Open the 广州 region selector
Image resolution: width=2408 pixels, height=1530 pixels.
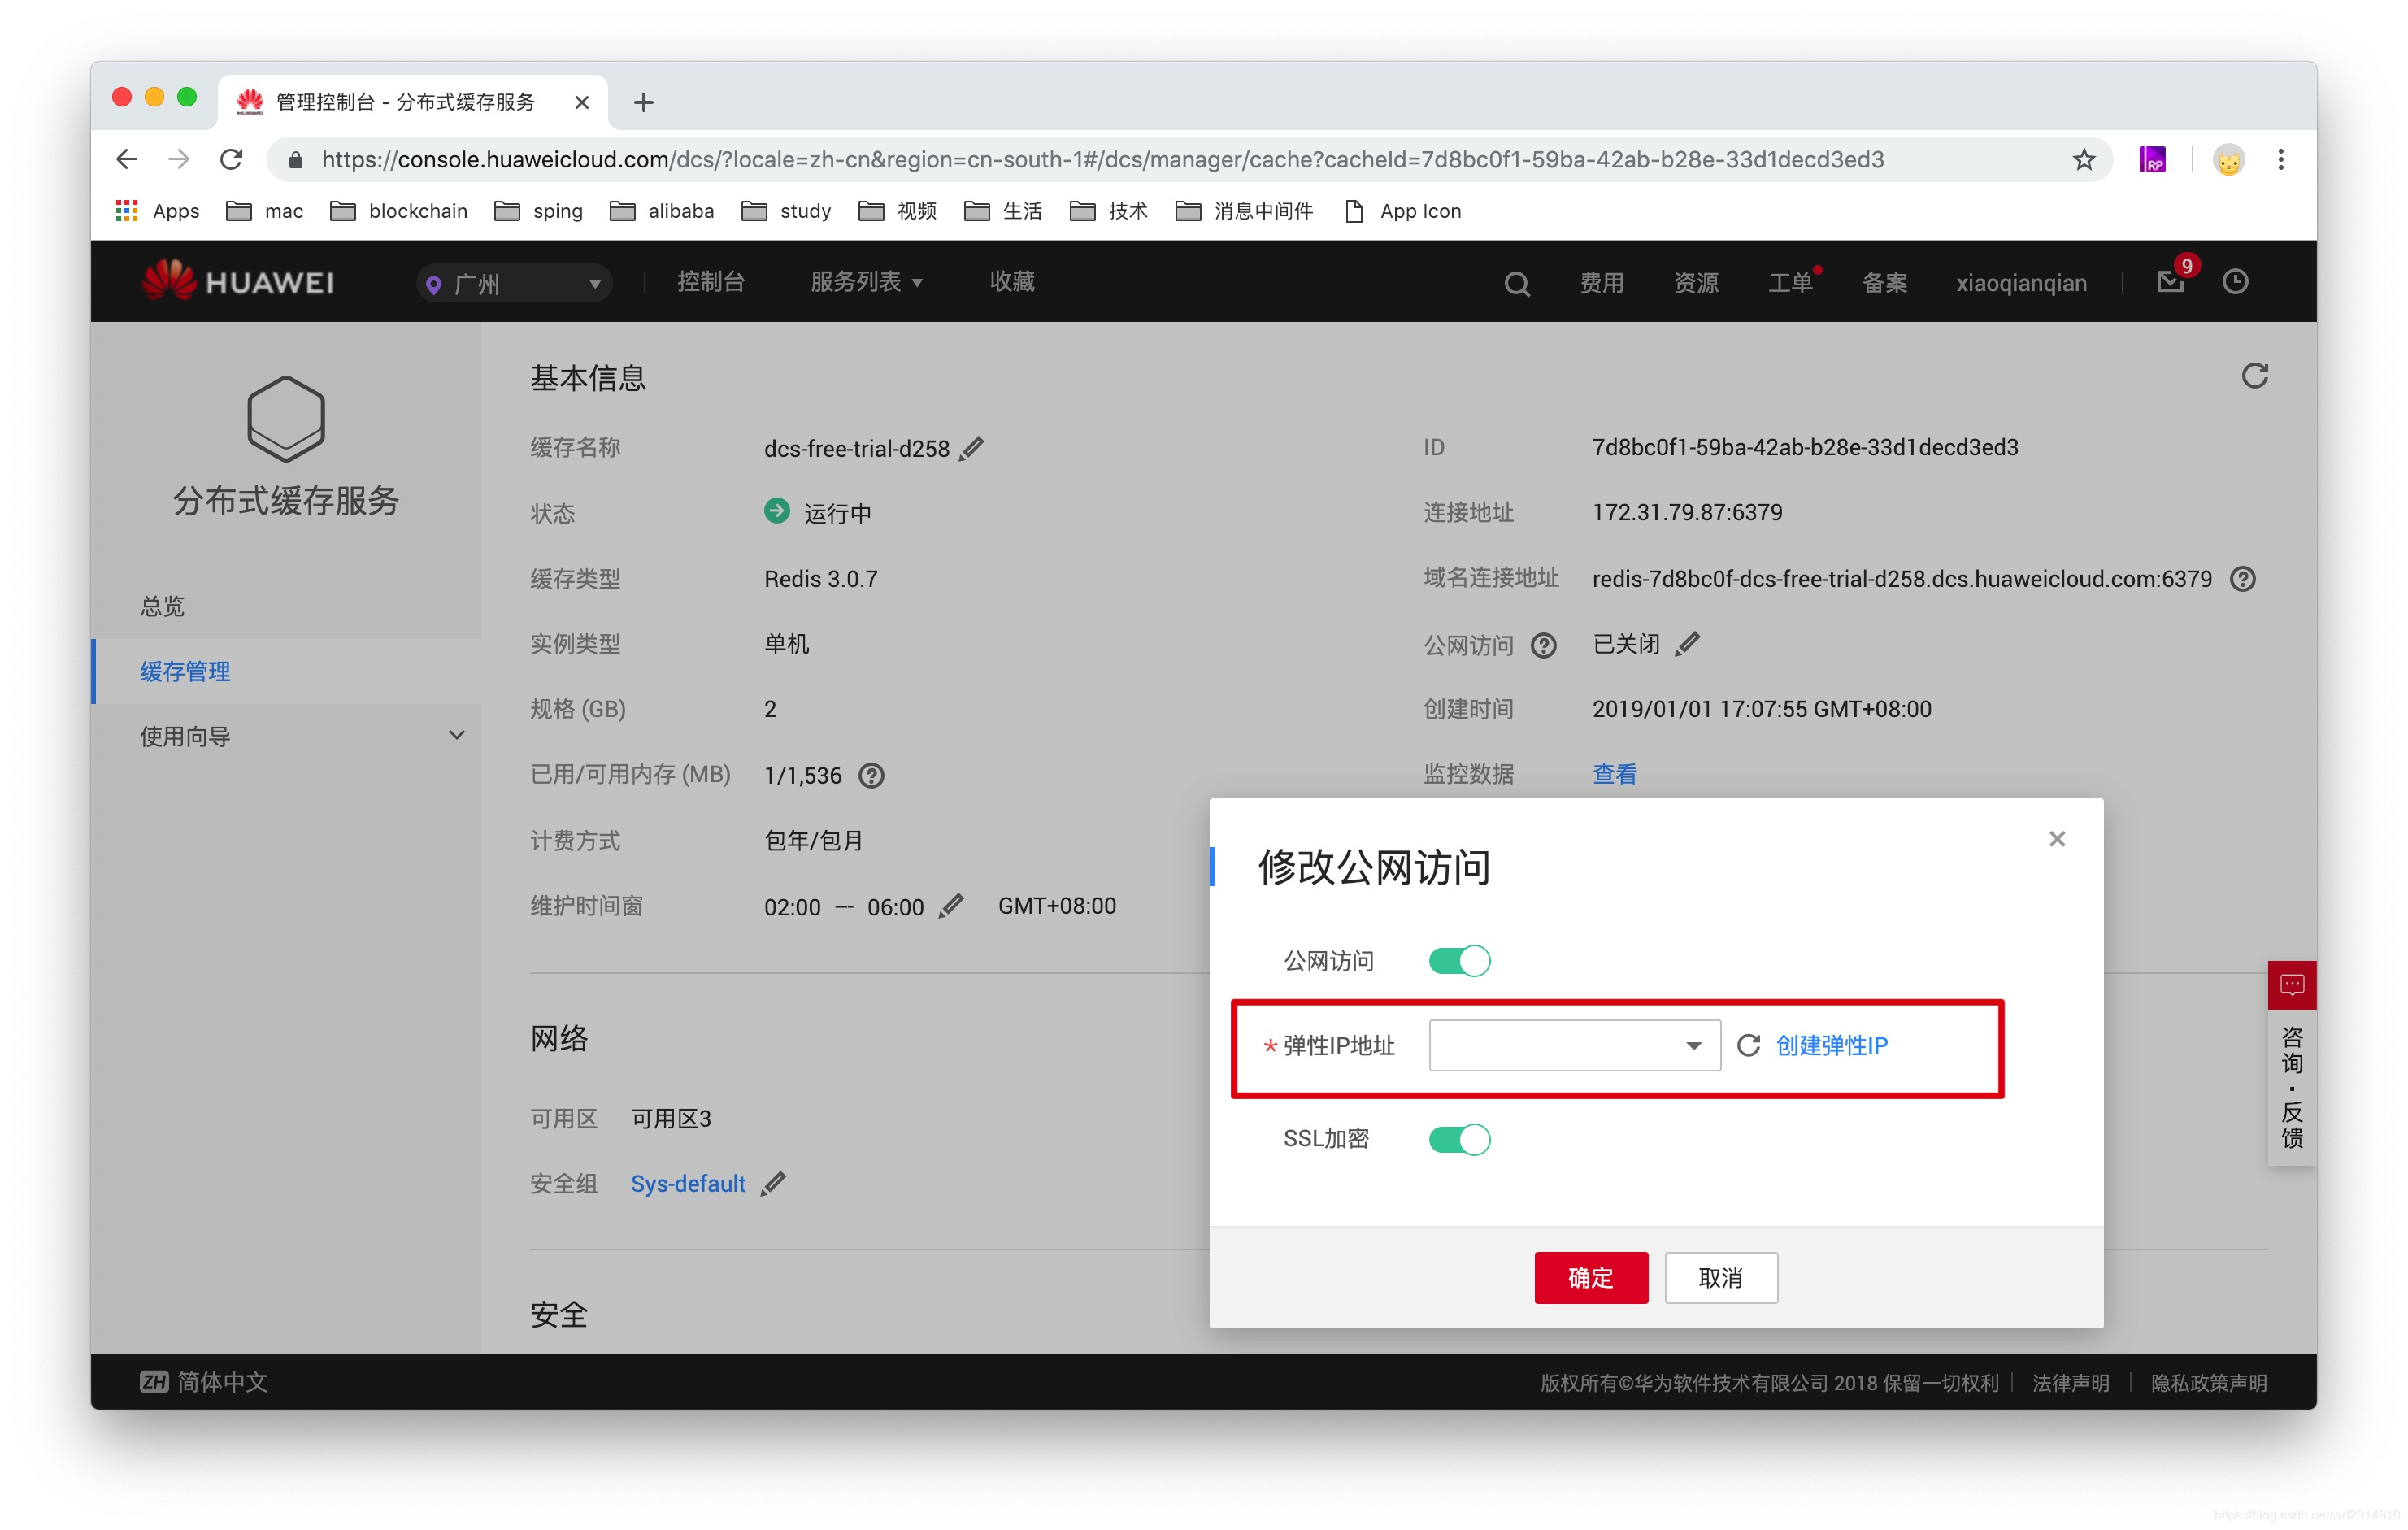(514, 284)
